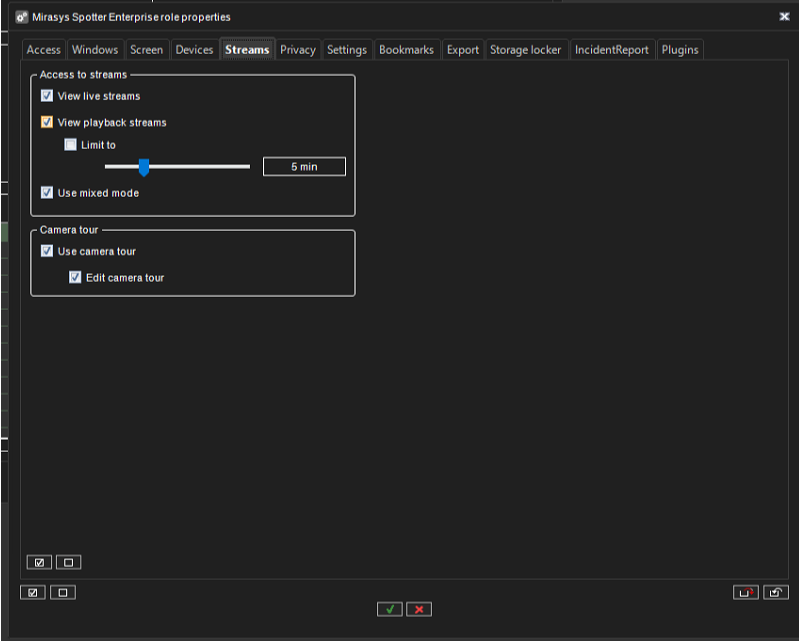Select the IncidentReport tab
The image size is (799, 641).
point(611,50)
